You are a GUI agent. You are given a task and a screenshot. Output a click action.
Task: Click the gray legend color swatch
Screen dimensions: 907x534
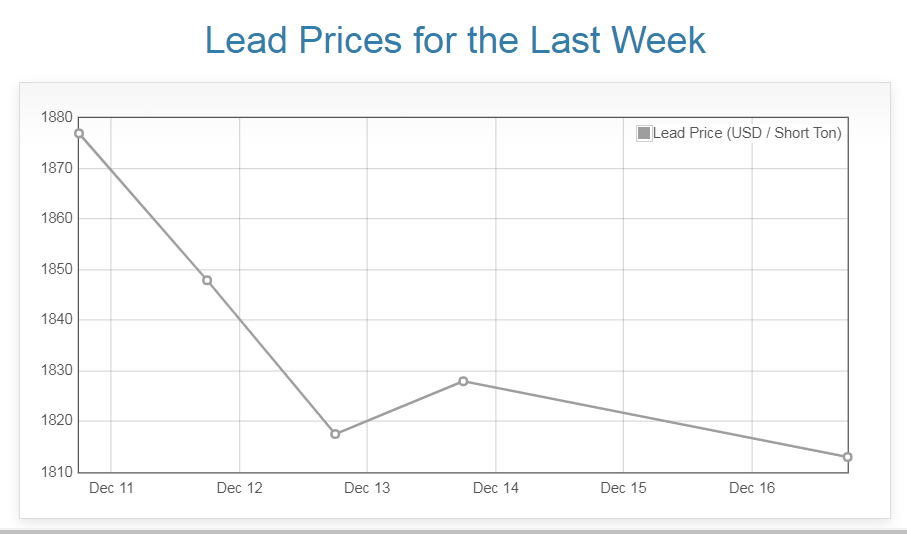pyautogui.click(x=644, y=133)
